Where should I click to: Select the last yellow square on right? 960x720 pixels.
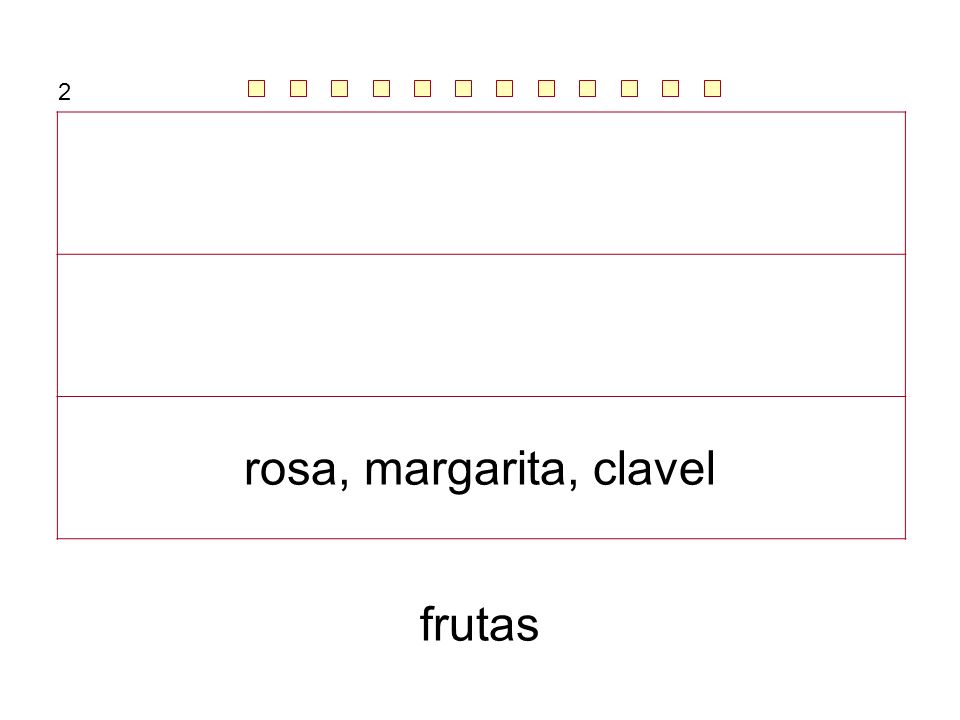point(712,89)
